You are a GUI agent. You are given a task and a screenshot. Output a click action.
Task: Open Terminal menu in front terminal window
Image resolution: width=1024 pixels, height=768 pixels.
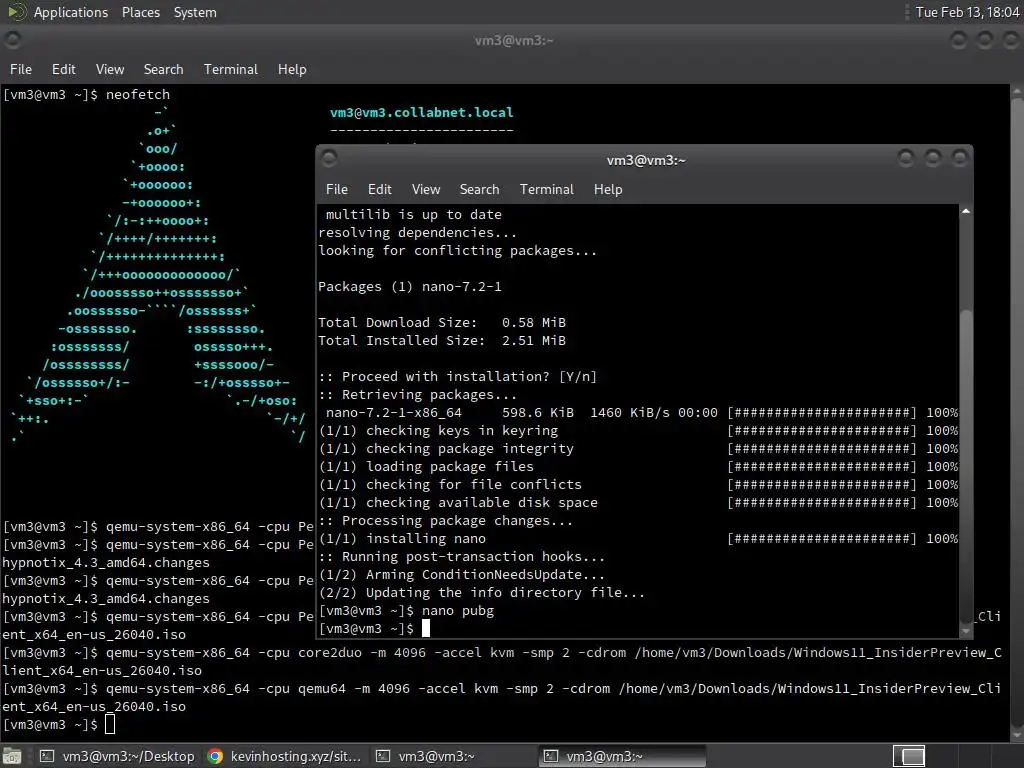point(547,189)
